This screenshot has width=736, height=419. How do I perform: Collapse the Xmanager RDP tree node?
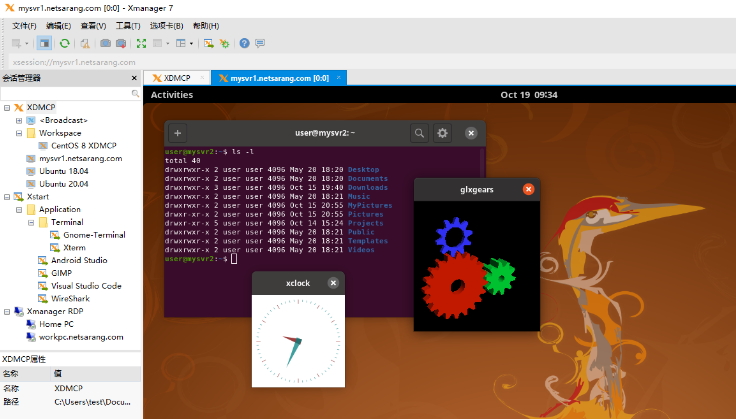pos(7,312)
